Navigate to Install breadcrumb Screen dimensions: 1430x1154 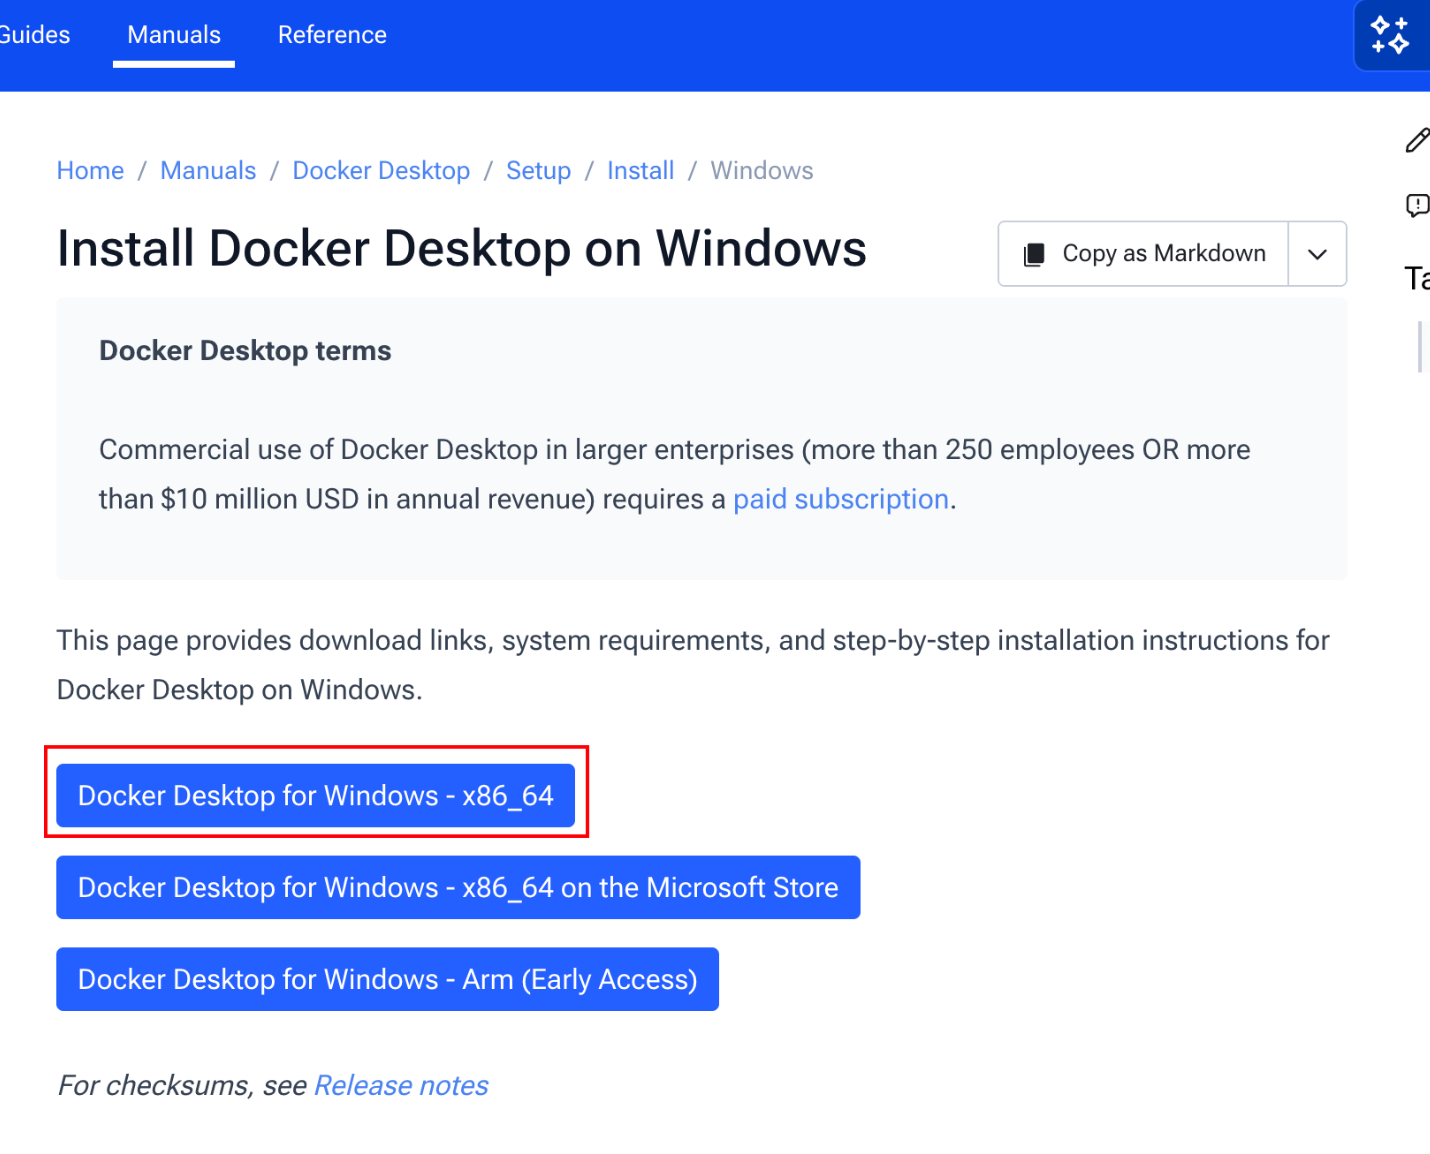pyautogui.click(x=641, y=171)
